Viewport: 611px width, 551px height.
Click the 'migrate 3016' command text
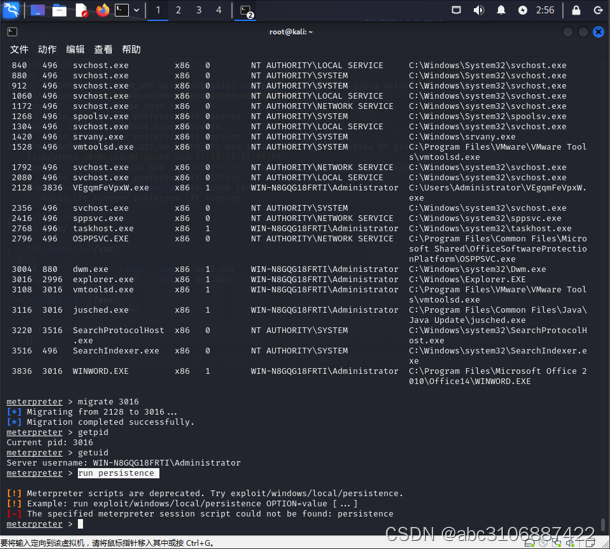108,402
